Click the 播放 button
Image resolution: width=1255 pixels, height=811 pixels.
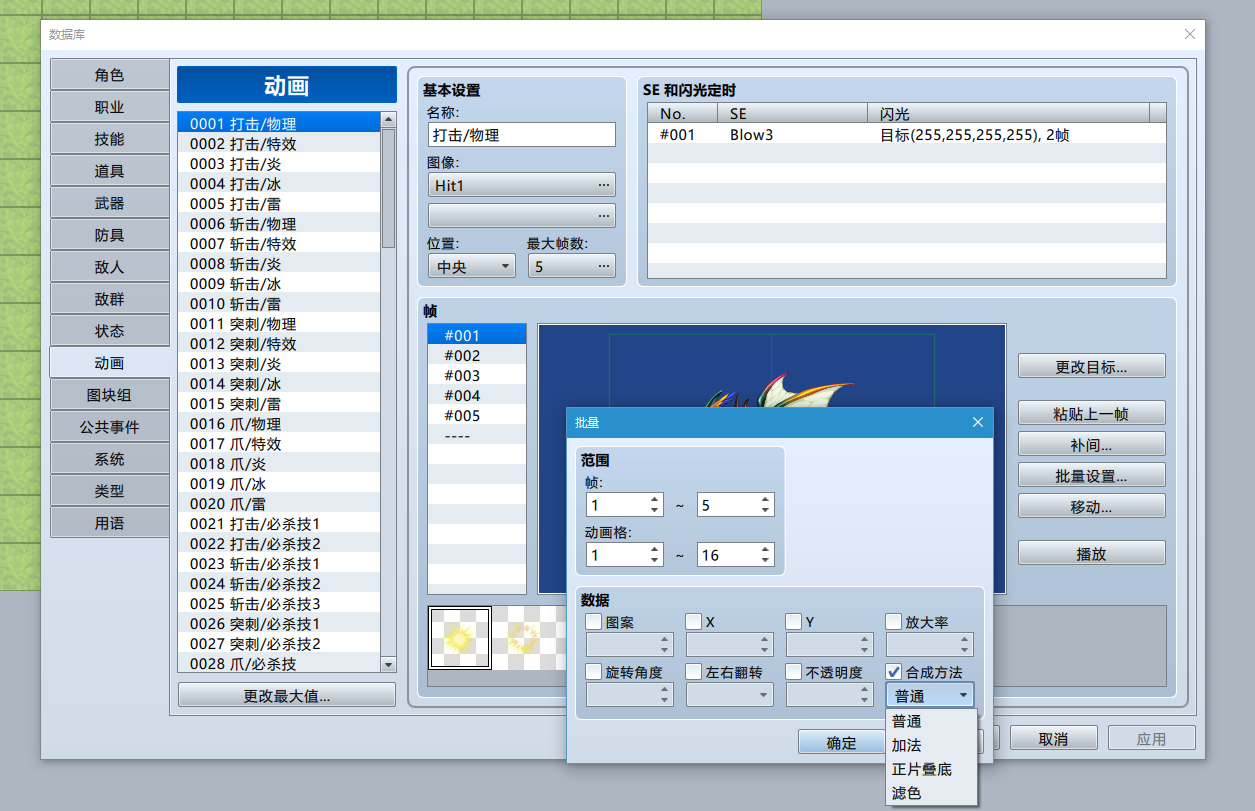[1092, 553]
